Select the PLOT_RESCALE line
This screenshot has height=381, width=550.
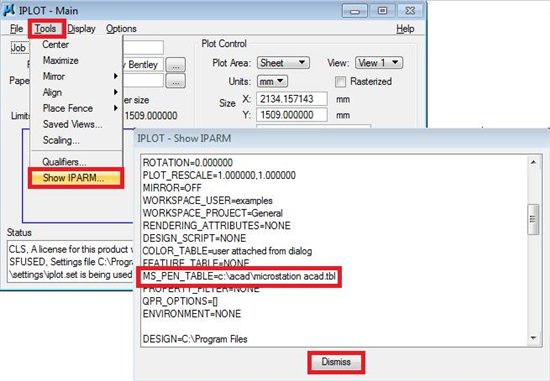click(219, 175)
